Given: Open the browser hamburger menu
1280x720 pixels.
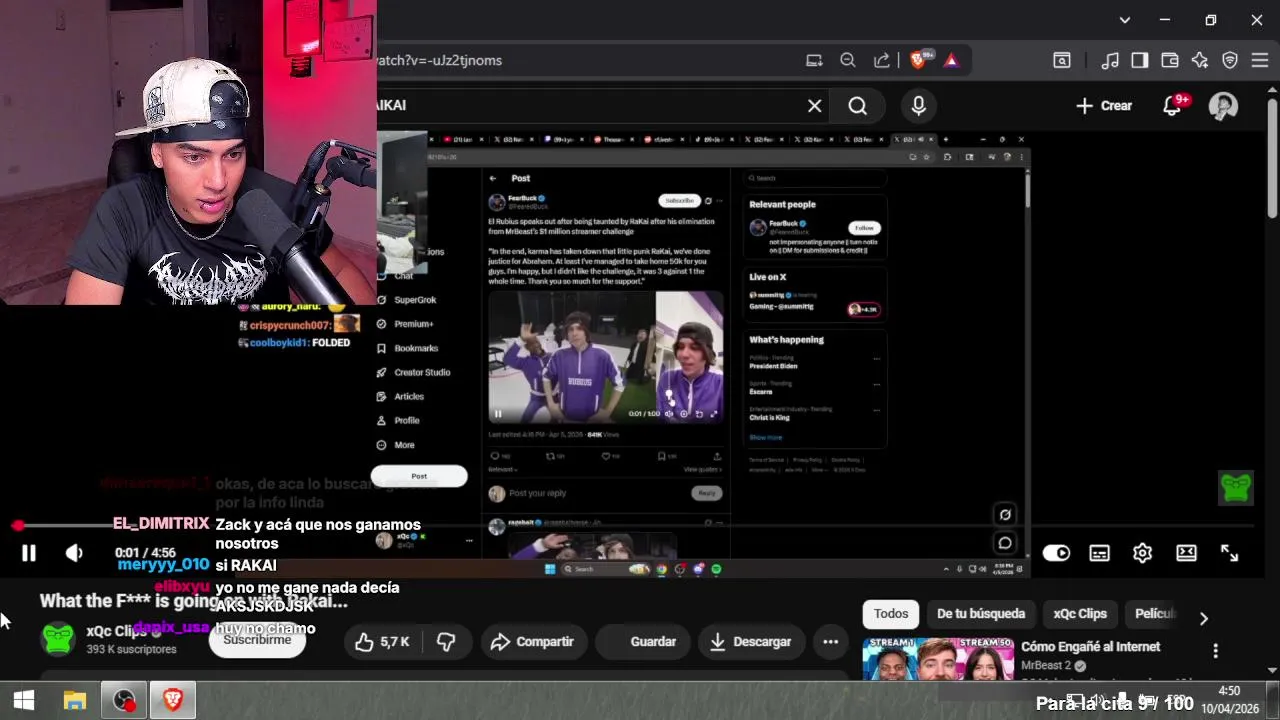Looking at the screenshot, I should pyautogui.click(x=1259, y=60).
